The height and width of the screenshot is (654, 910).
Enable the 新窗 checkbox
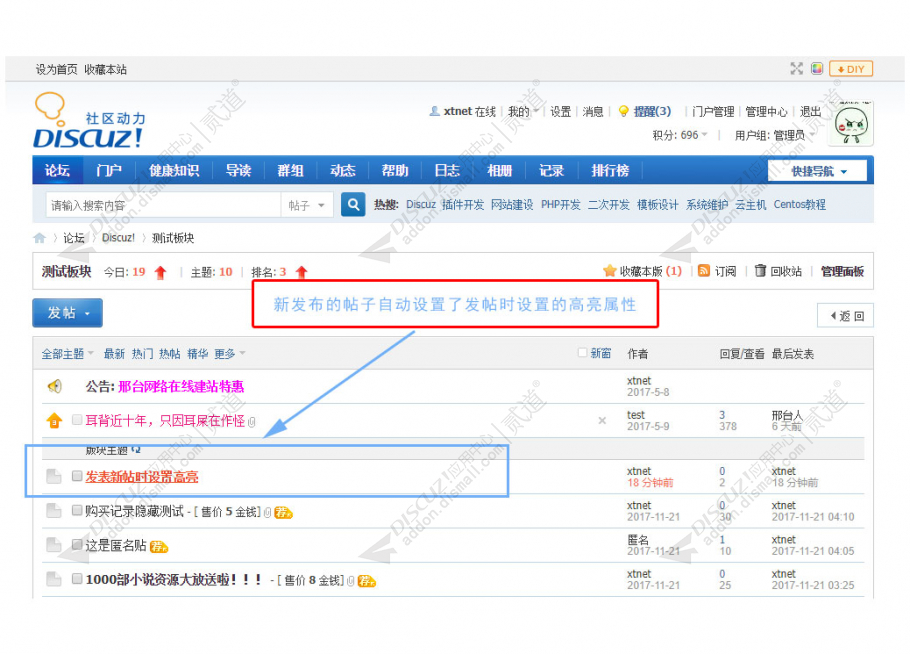[x=583, y=352]
